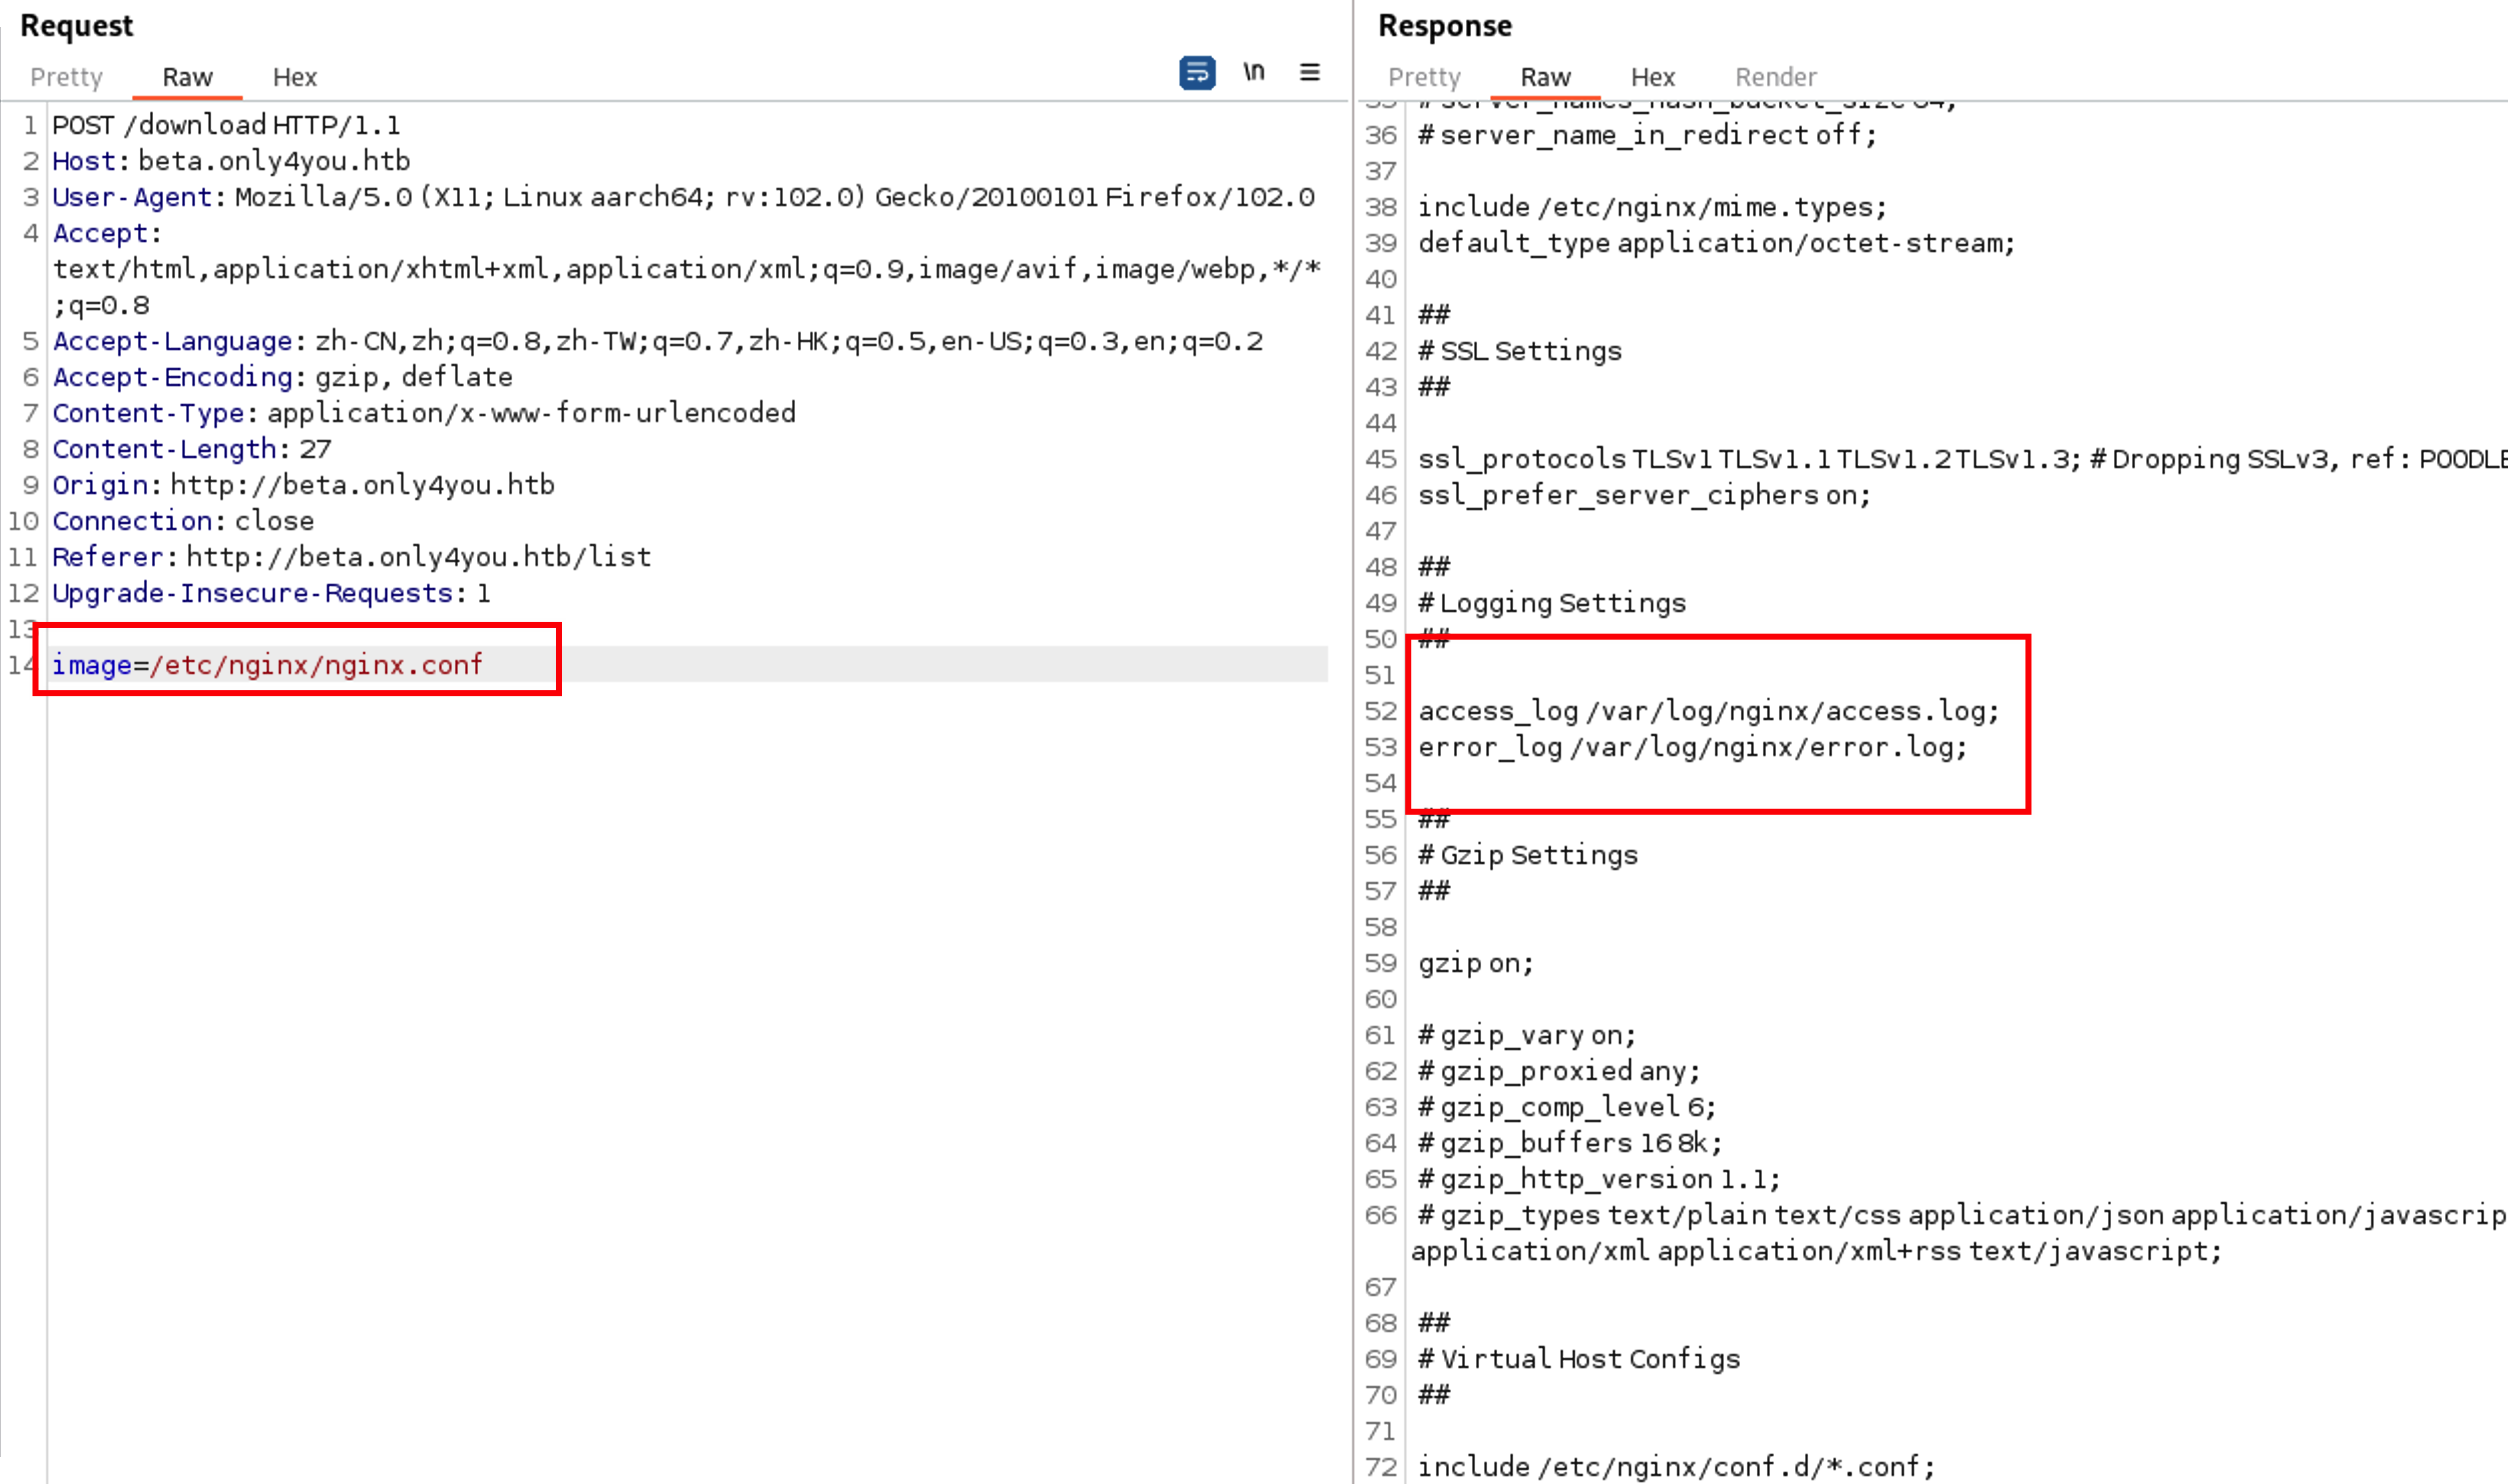
Task: Open the Response Render tab
Action: click(1775, 77)
